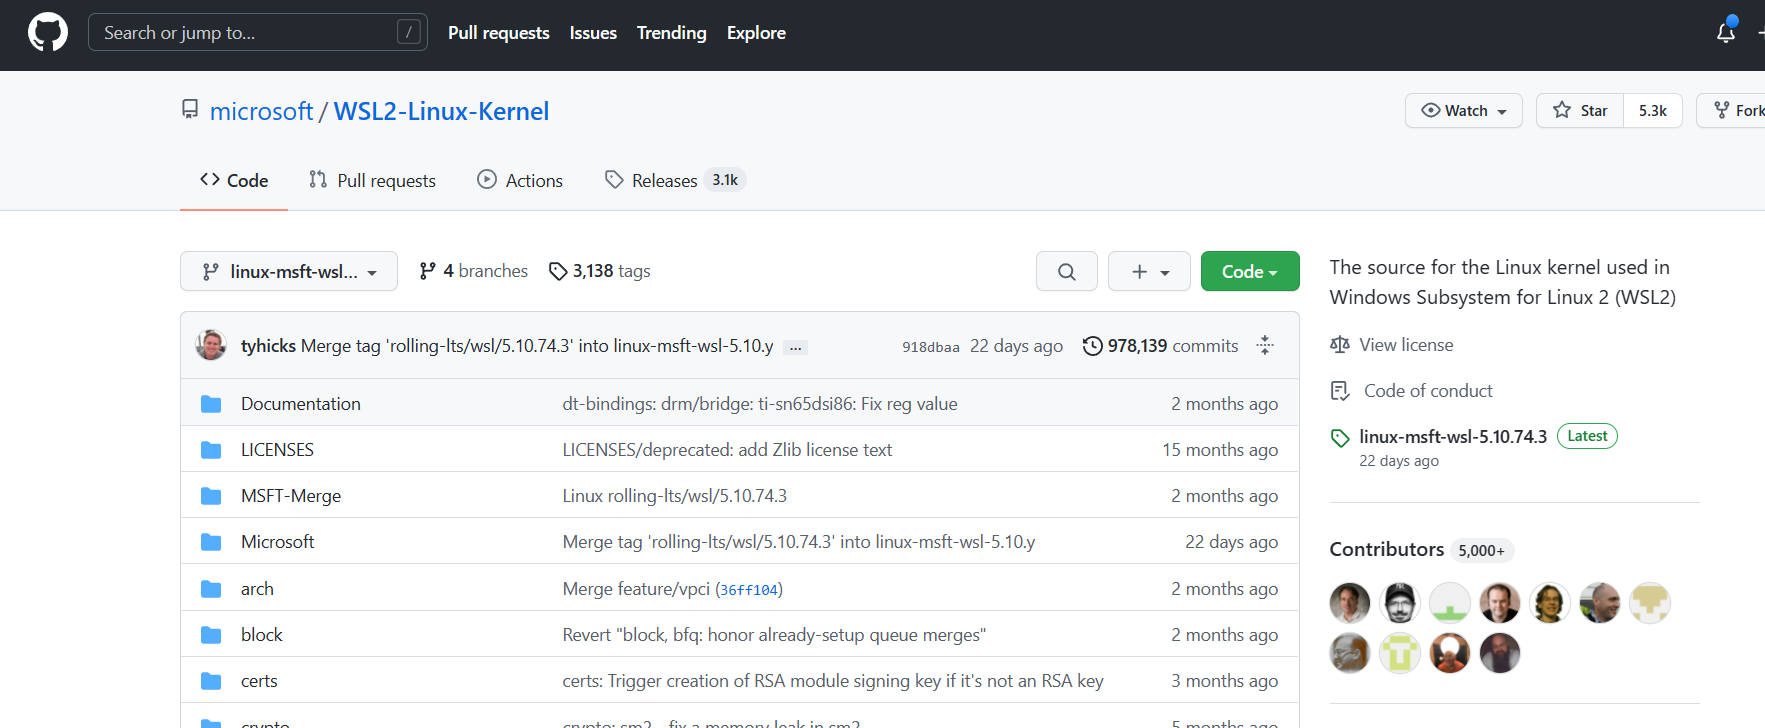The width and height of the screenshot is (1765, 728).
Task: Expand the commit message ellipsis
Action: (x=796, y=347)
